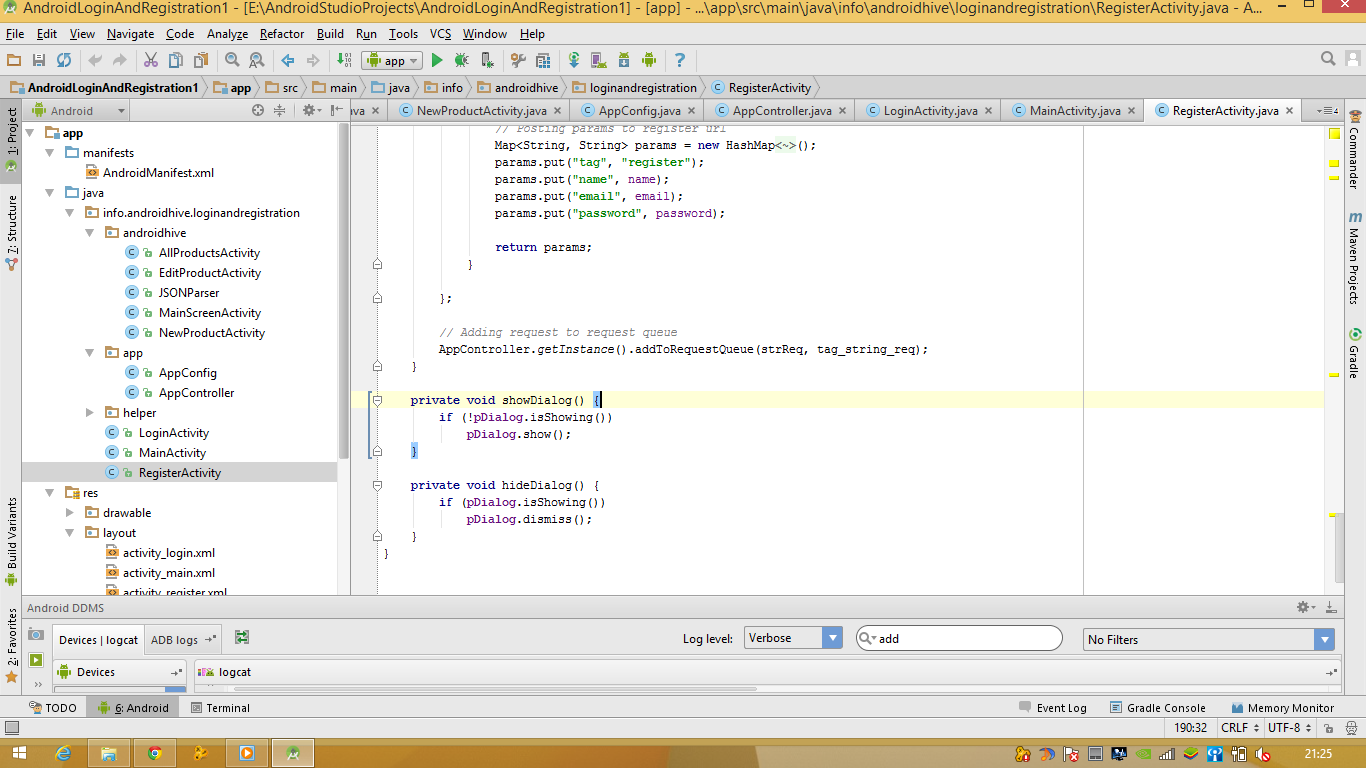This screenshot has height=768, width=1366.
Task: Click the Save All floppy disk icon
Action: 39,61
